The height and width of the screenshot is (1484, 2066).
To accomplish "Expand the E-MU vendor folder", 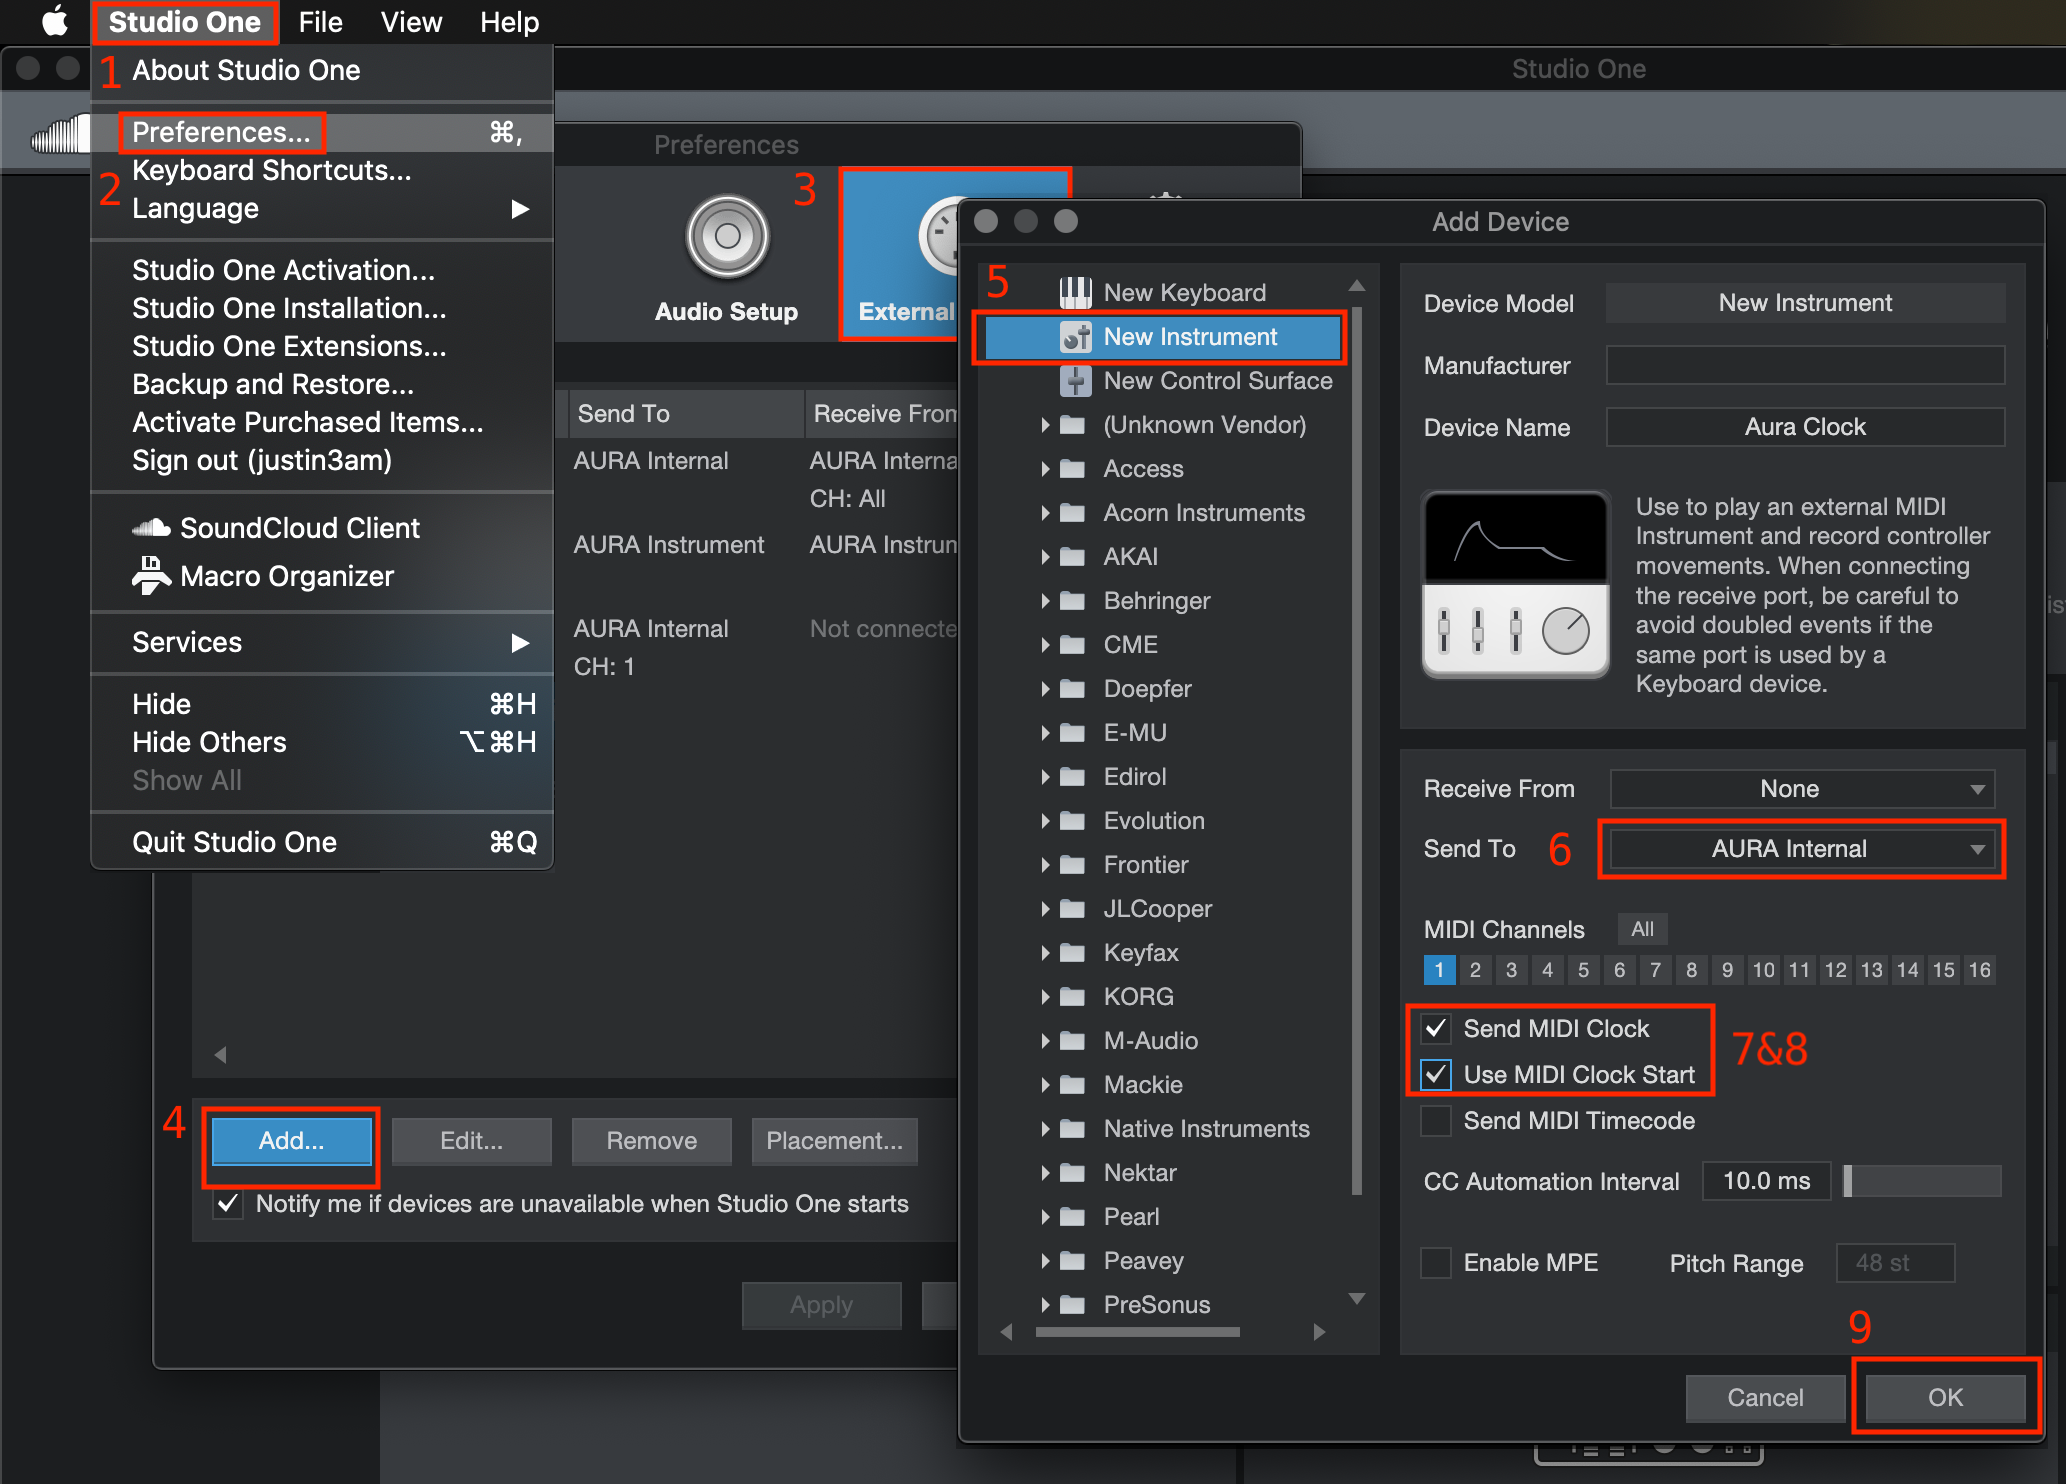I will point(1045,733).
